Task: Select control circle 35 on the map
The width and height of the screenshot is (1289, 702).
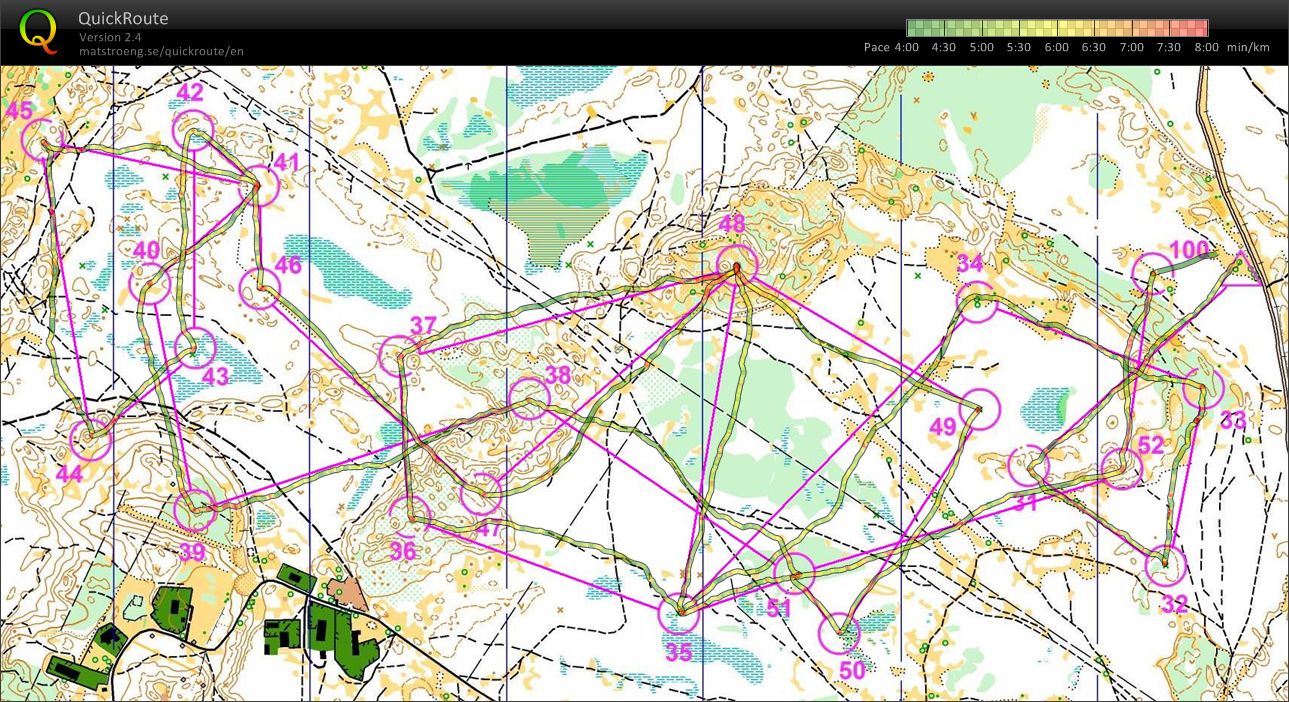Action: (680, 612)
